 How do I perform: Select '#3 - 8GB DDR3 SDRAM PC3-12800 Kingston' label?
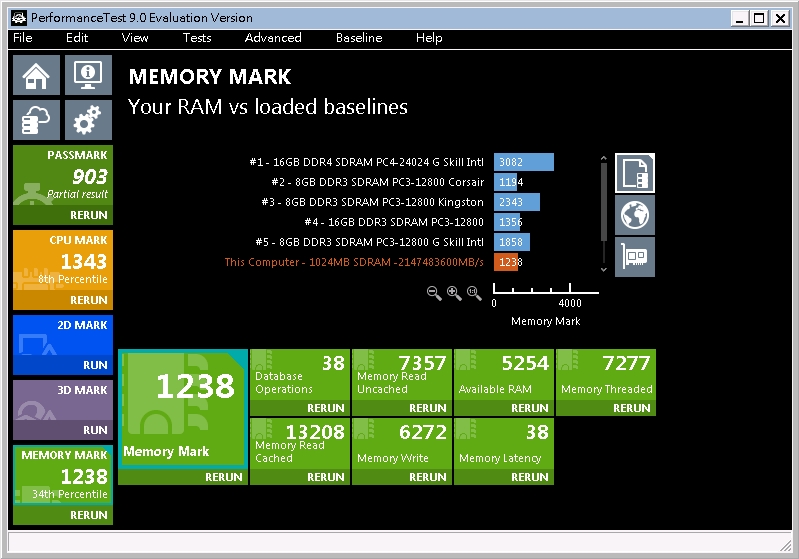pyautogui.click(x=372, y=202)
